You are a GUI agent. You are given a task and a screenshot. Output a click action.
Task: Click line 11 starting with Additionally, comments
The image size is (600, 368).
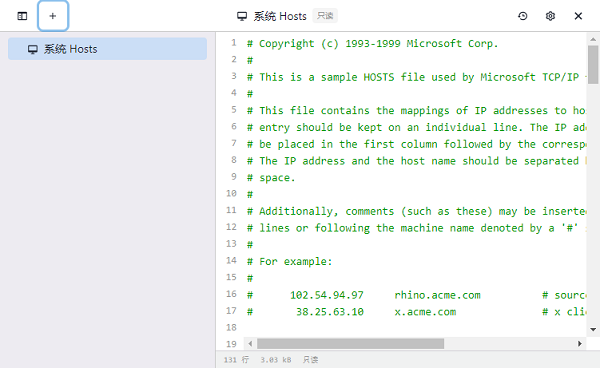pyautogui.click(x=416, y=212)
